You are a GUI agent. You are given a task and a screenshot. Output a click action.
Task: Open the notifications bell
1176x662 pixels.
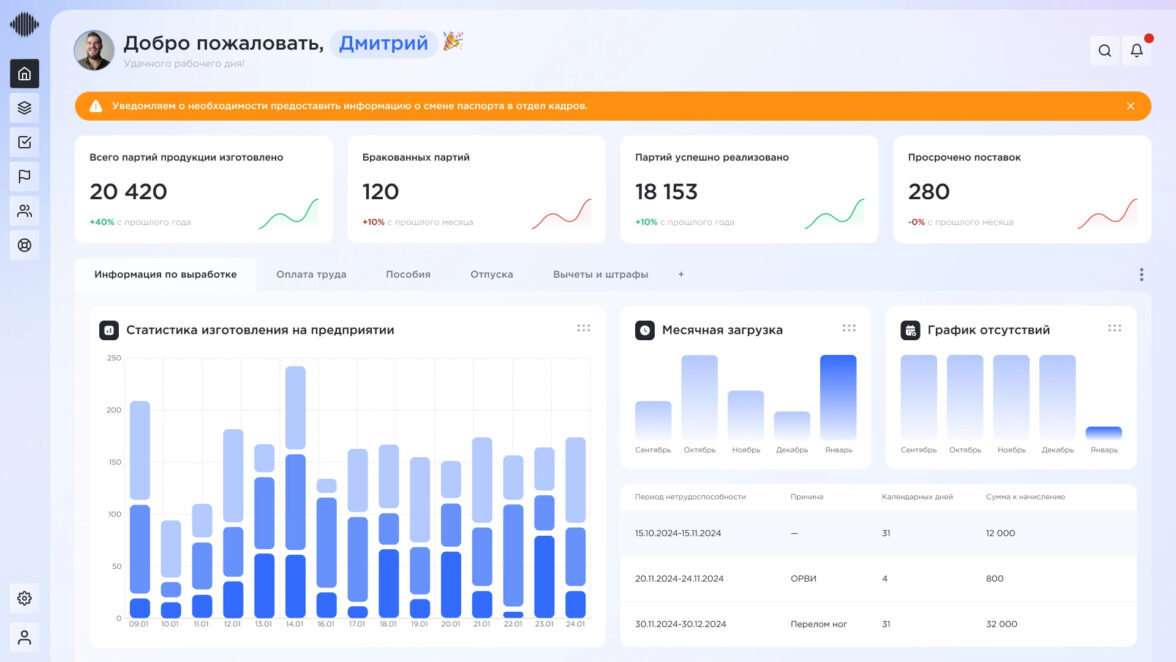1136,51
